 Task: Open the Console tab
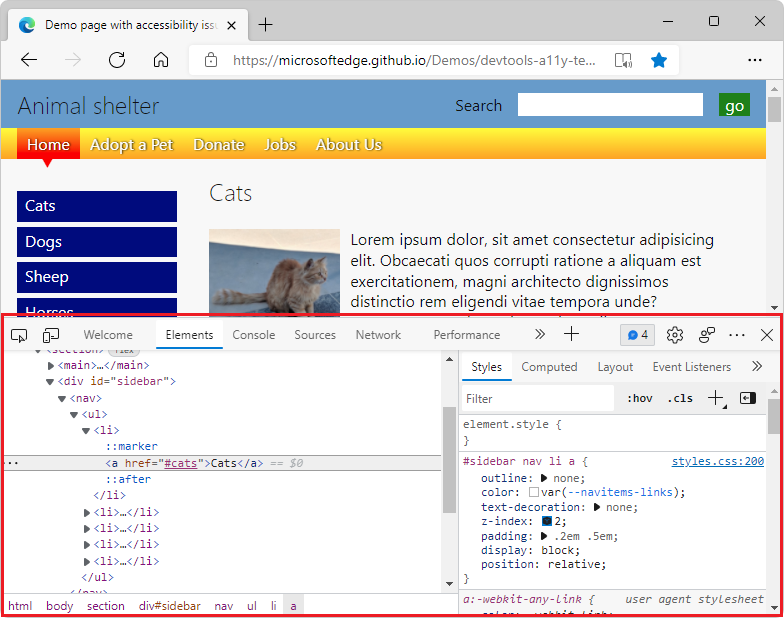point(254,335)
